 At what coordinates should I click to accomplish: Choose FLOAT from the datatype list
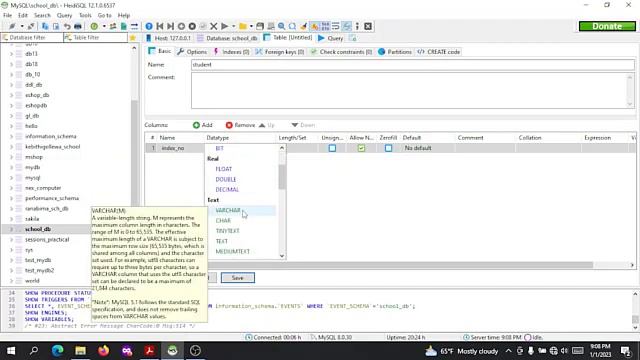[x=224, y=169]
